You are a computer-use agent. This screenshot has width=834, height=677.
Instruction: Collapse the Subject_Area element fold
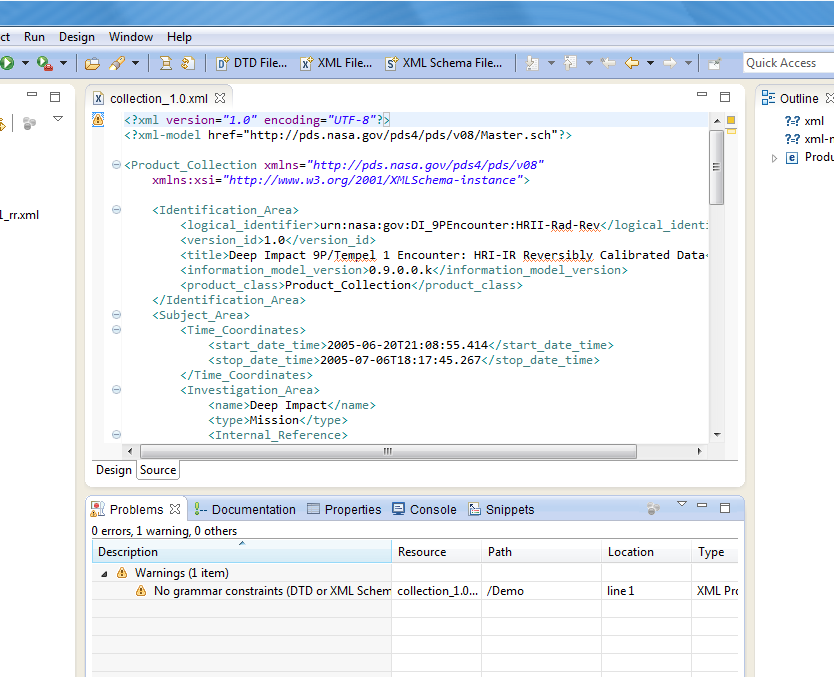tap(116, 314)
